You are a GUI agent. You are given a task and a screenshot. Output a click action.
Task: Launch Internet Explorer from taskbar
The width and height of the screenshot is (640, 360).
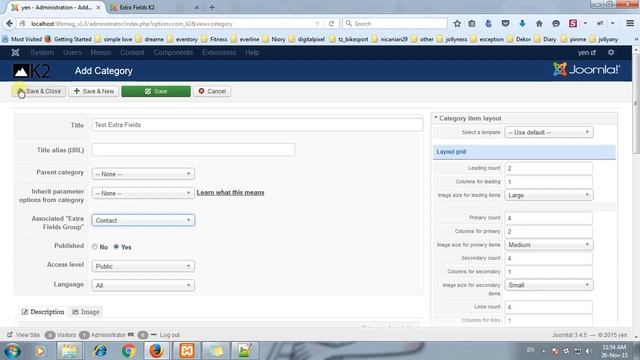99,351
